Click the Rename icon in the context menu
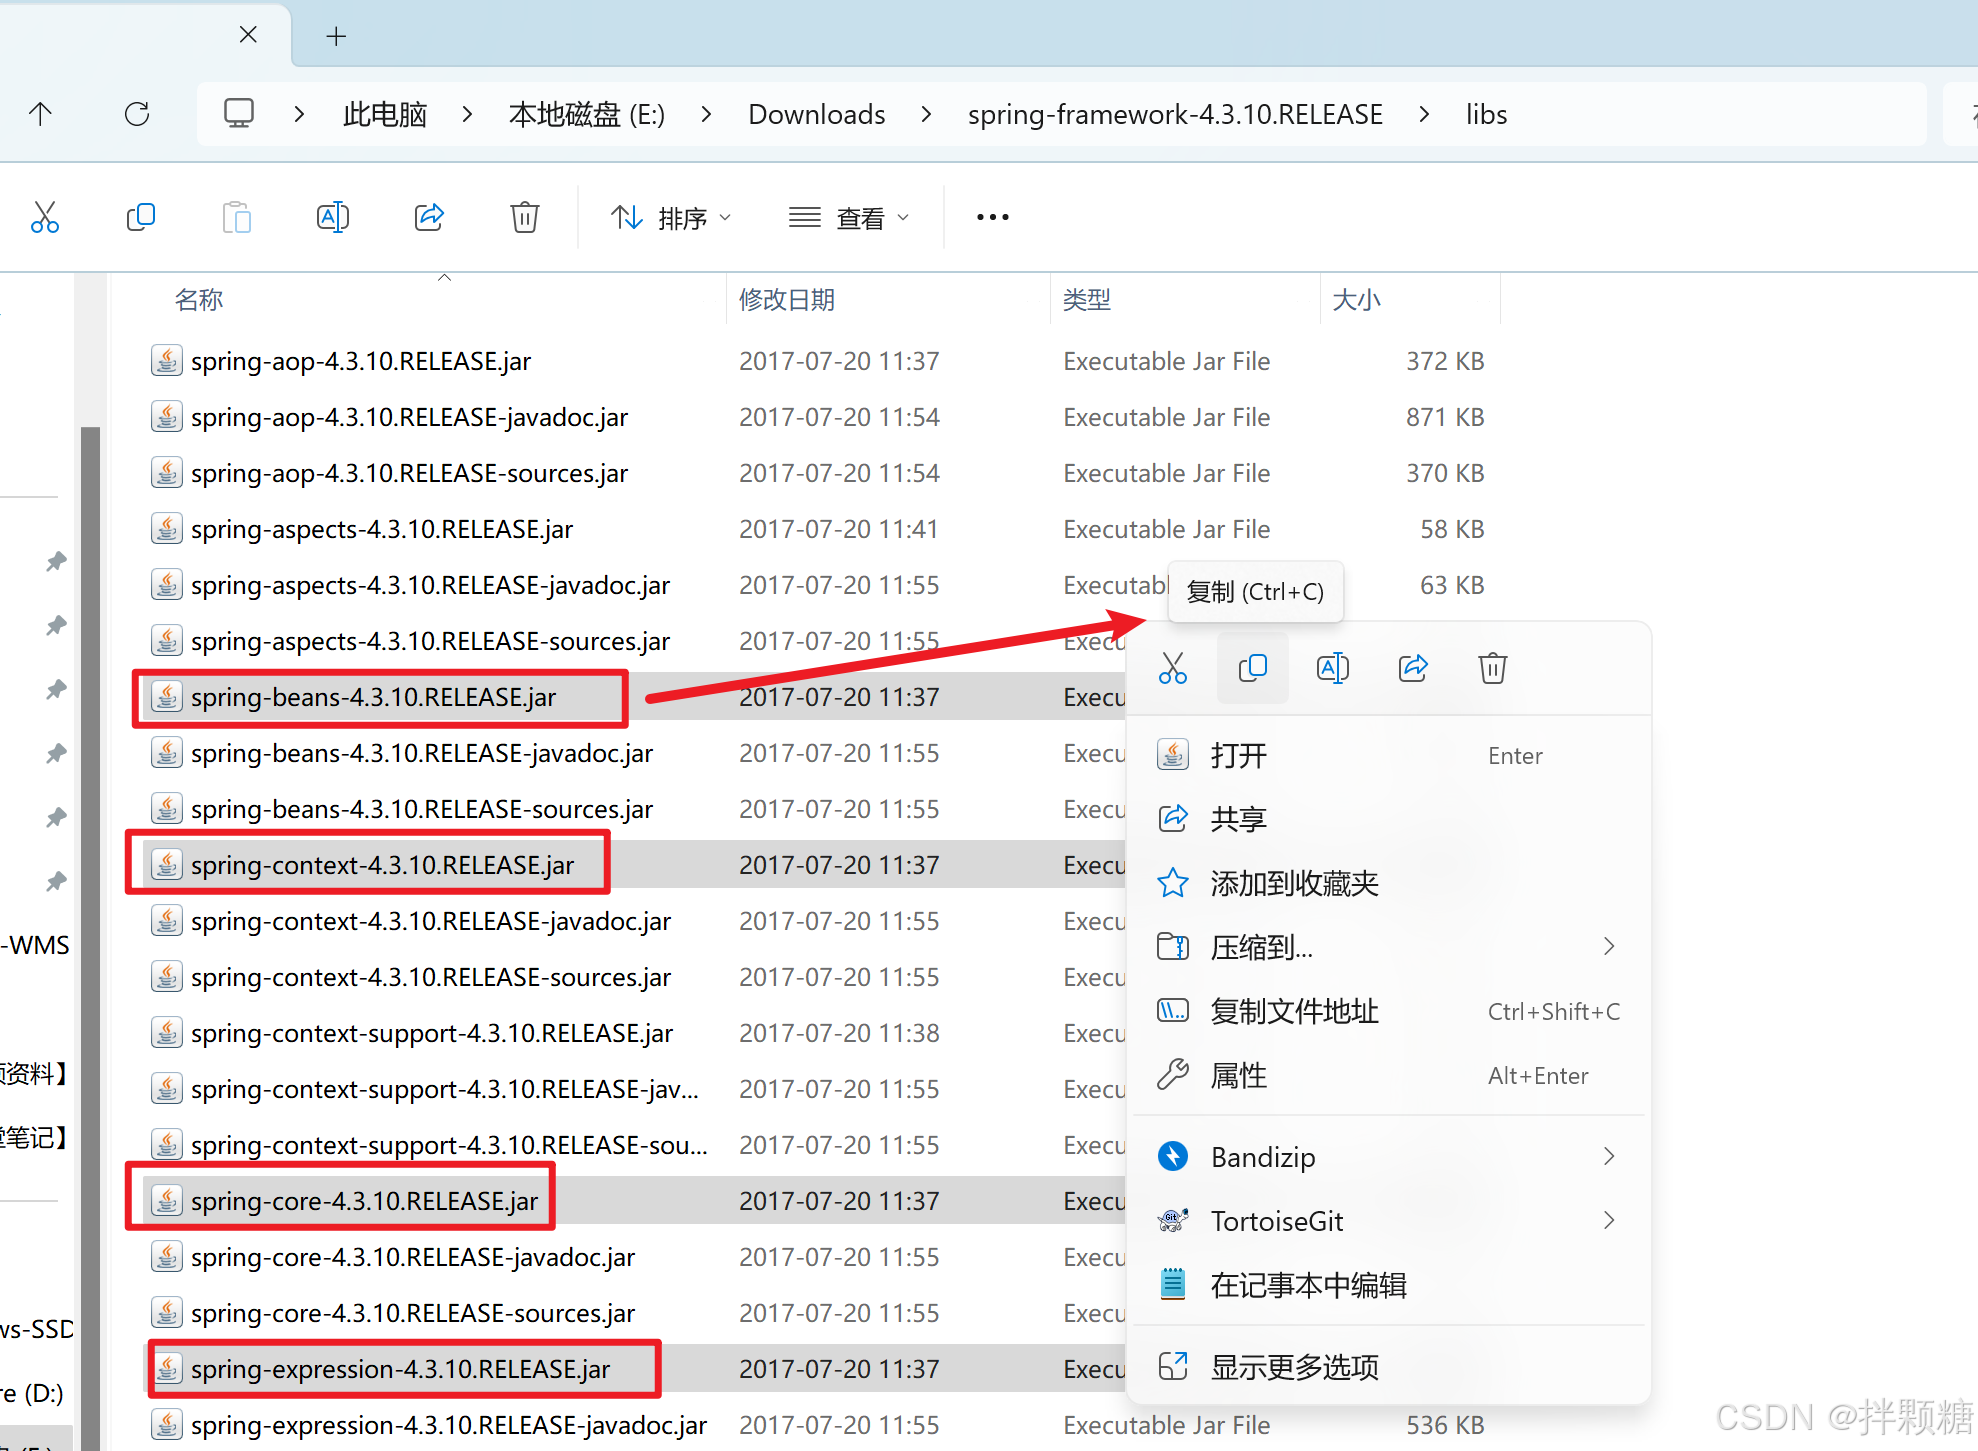Screen dimensions: 1978x1451 [1332, 668]
